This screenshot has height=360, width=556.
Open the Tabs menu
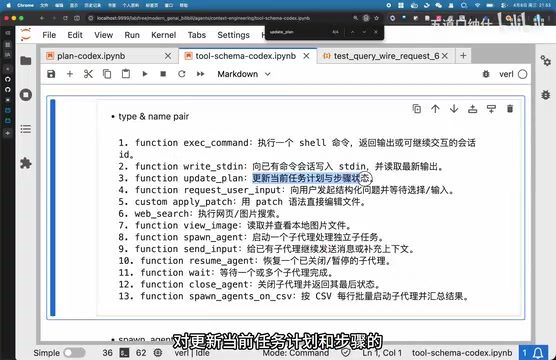(x=197, y=35)
